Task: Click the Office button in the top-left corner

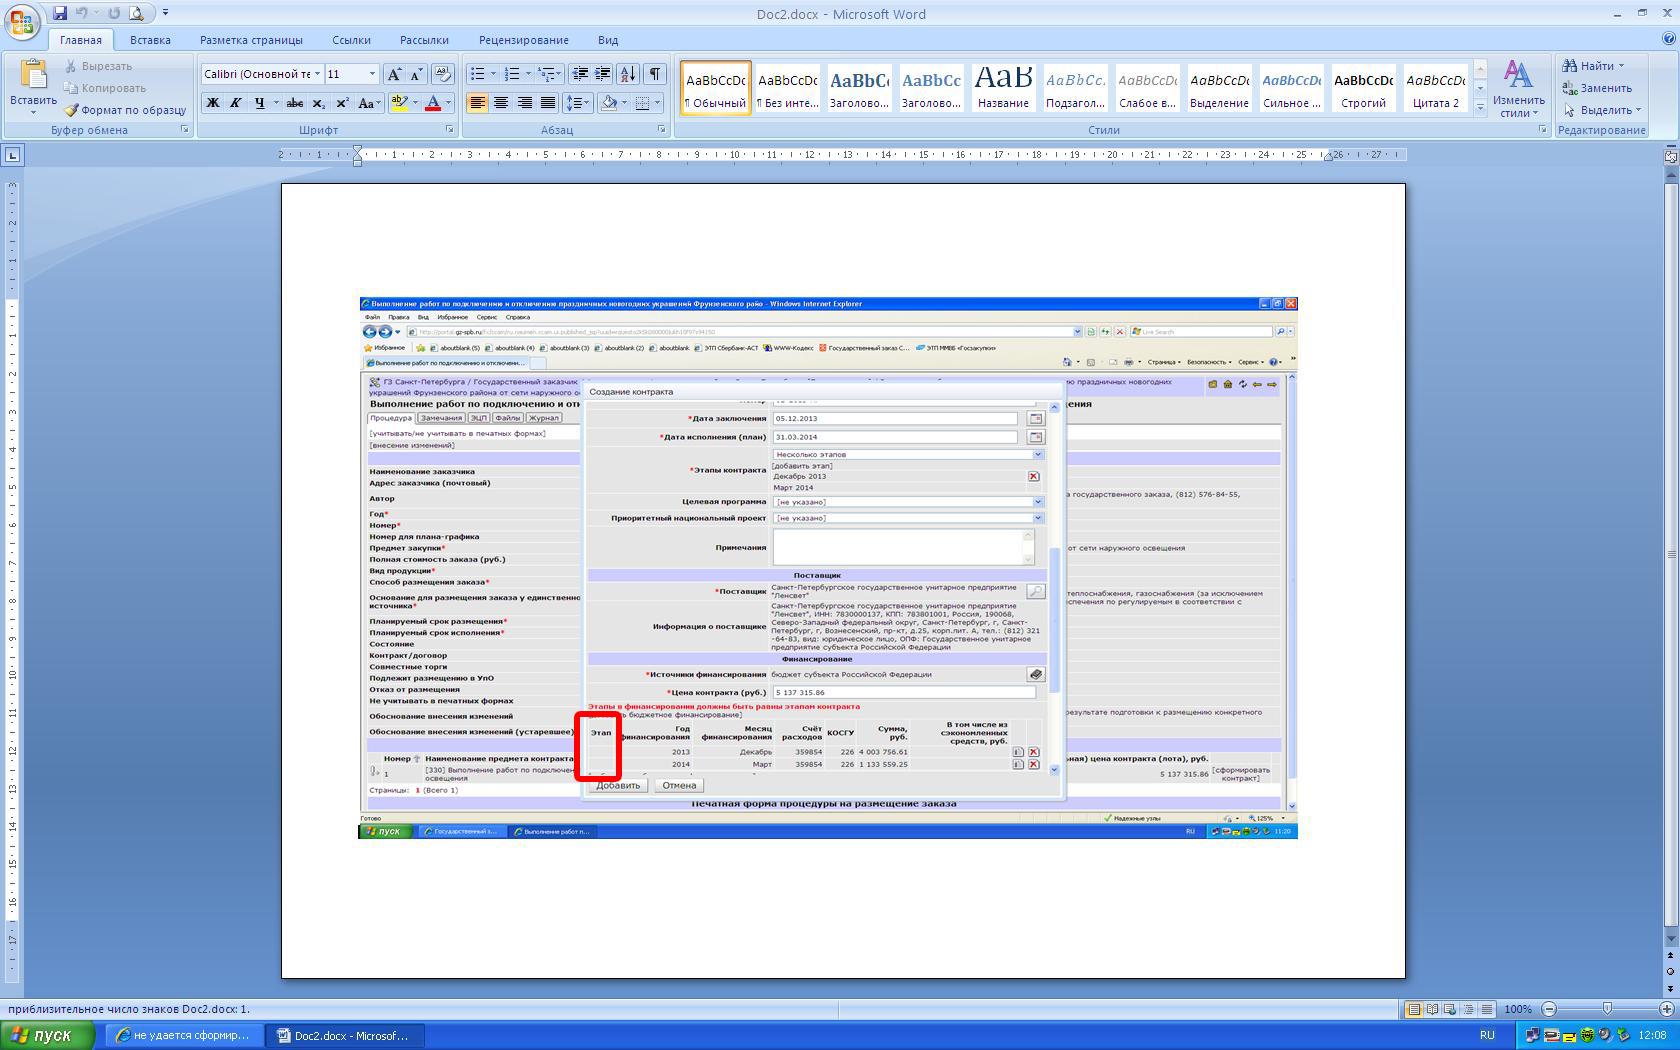Action: (x=21, y=21)
